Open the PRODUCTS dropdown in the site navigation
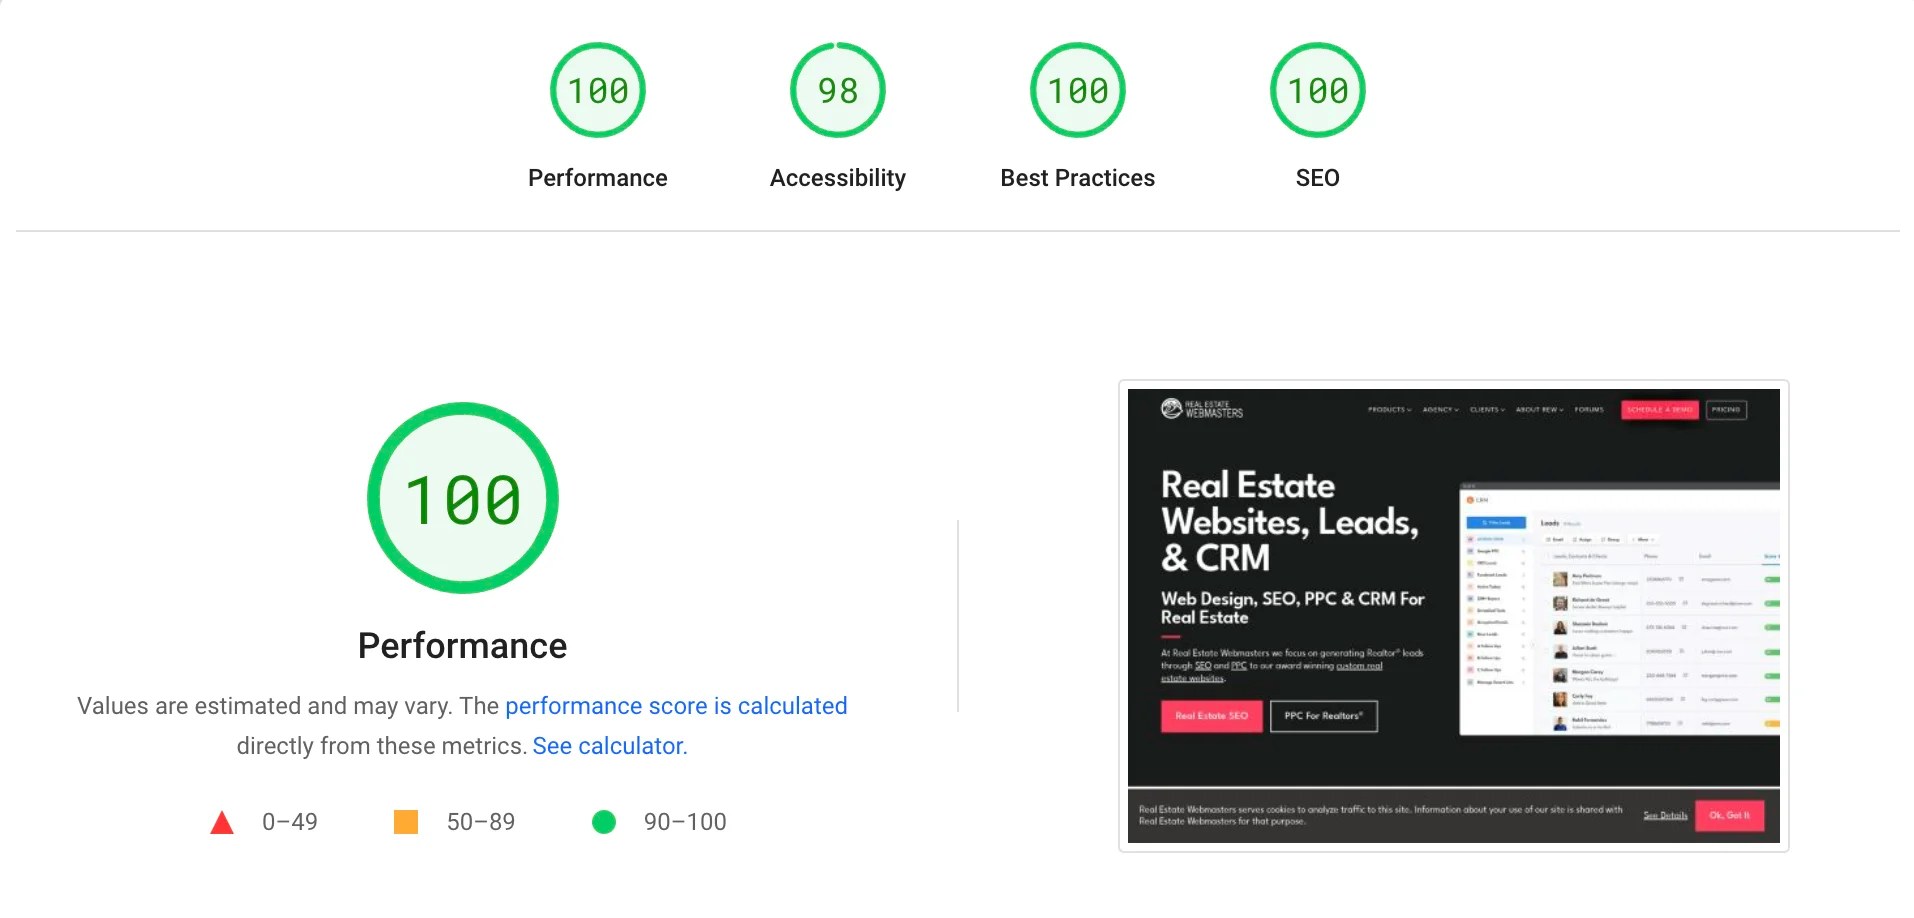The image size is (1914, 918). (1389, 409)
